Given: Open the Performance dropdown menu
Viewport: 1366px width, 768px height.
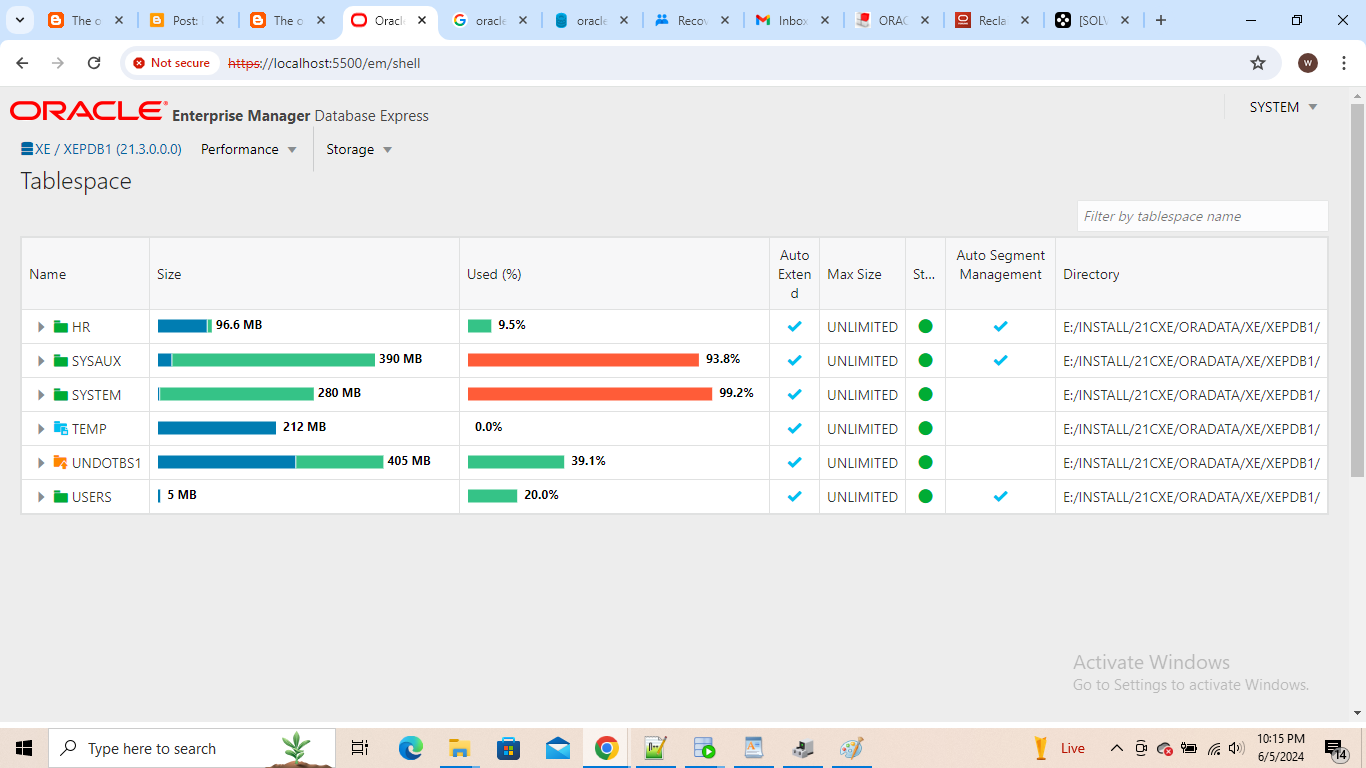Looking at the screenshot, I should [x=249, y=149].
